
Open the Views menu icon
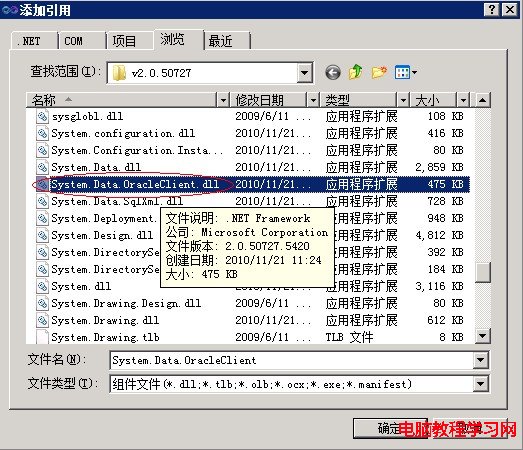(406, 72)
